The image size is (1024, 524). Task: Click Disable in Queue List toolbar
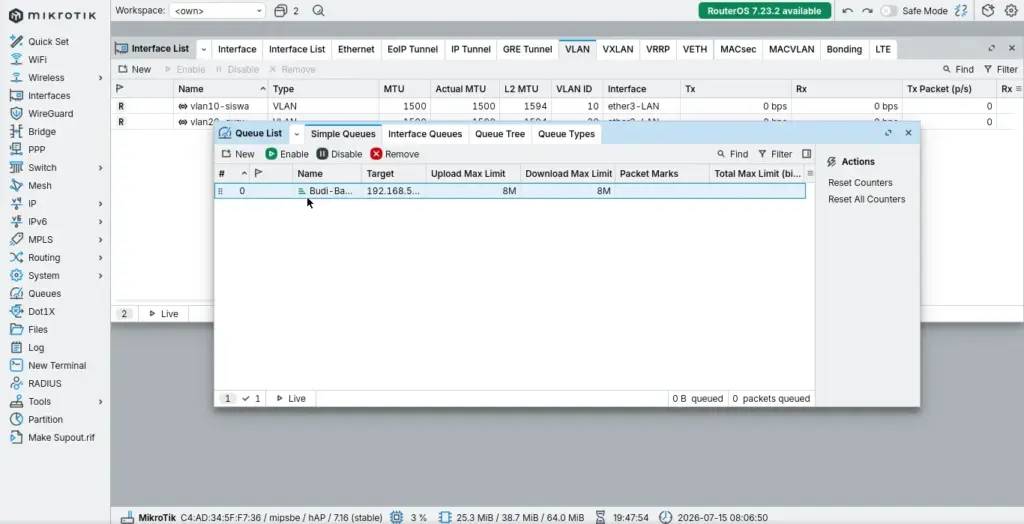[339, 154]
